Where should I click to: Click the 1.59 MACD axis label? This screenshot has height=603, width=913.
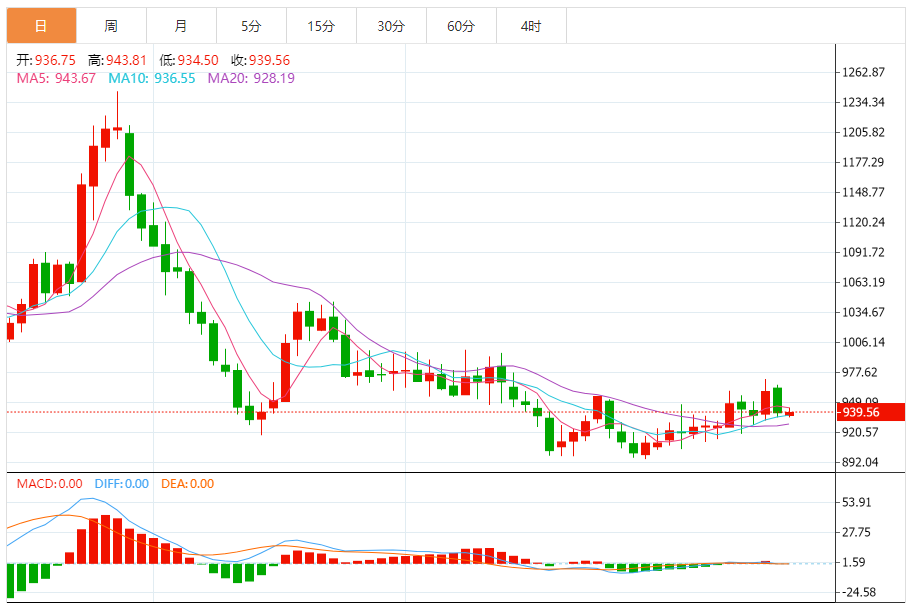853,562
